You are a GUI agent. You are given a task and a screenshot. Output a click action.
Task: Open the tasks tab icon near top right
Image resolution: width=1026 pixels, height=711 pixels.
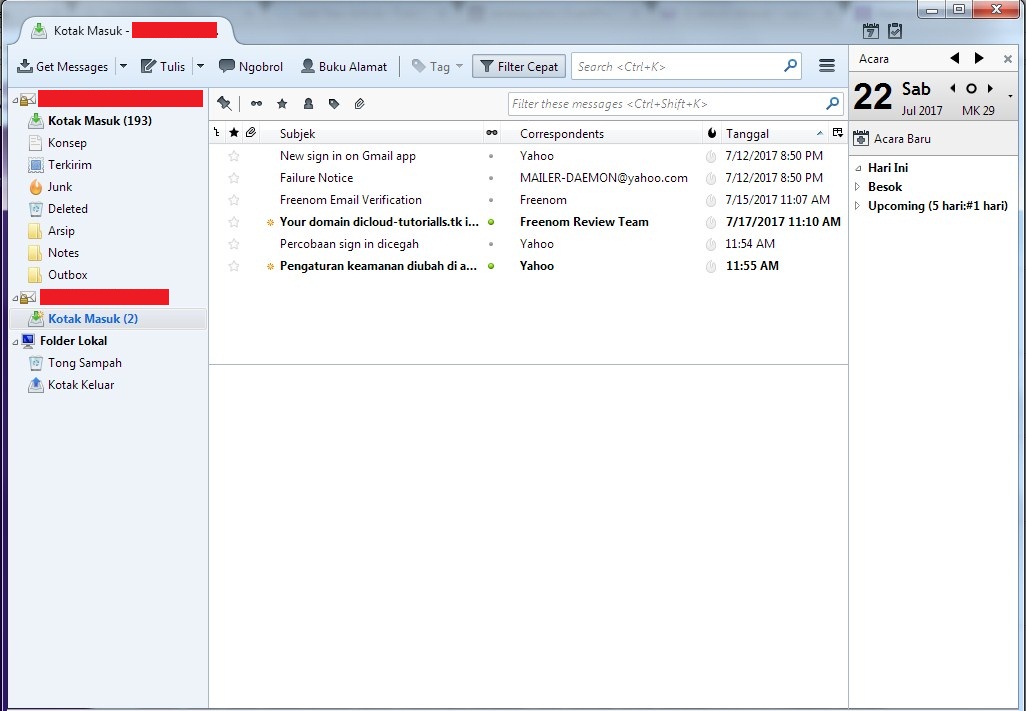895,31
